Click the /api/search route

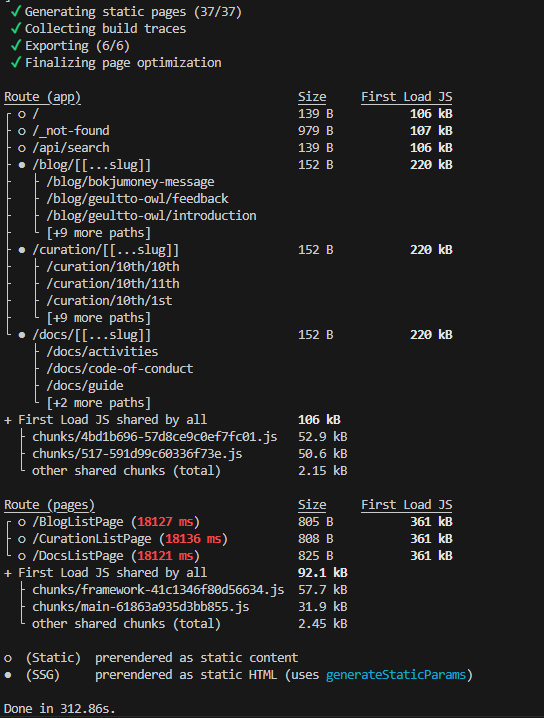click(71, 148)
